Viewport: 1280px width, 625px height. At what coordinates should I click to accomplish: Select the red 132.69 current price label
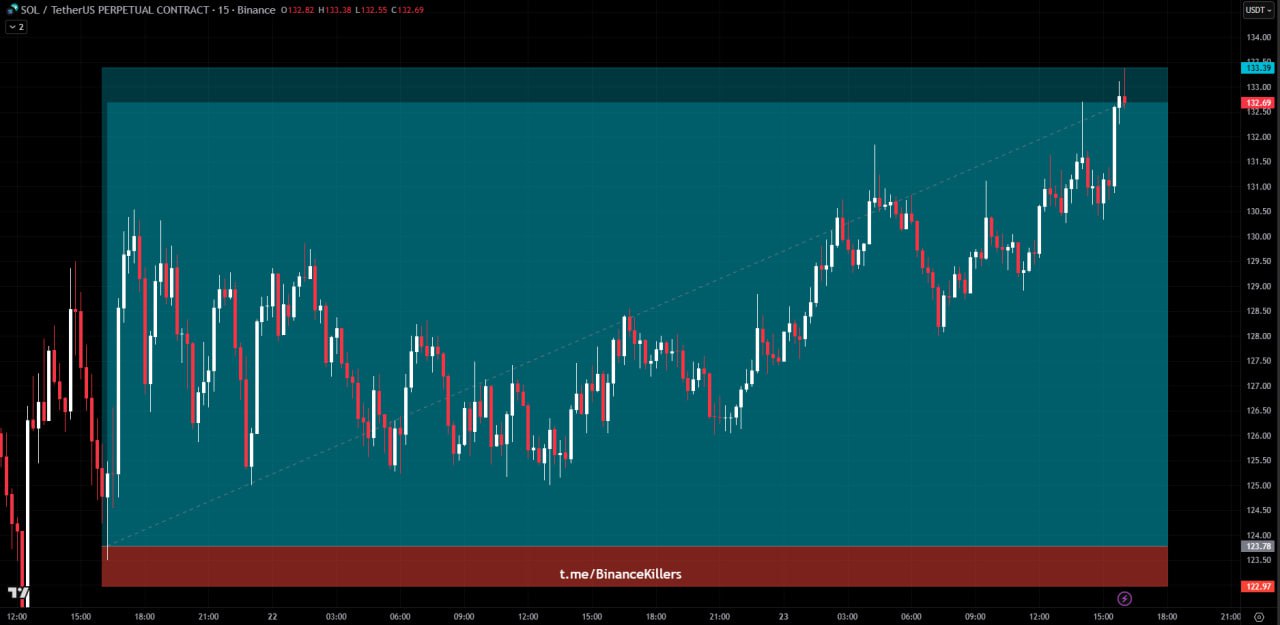tap(1256, 103)
